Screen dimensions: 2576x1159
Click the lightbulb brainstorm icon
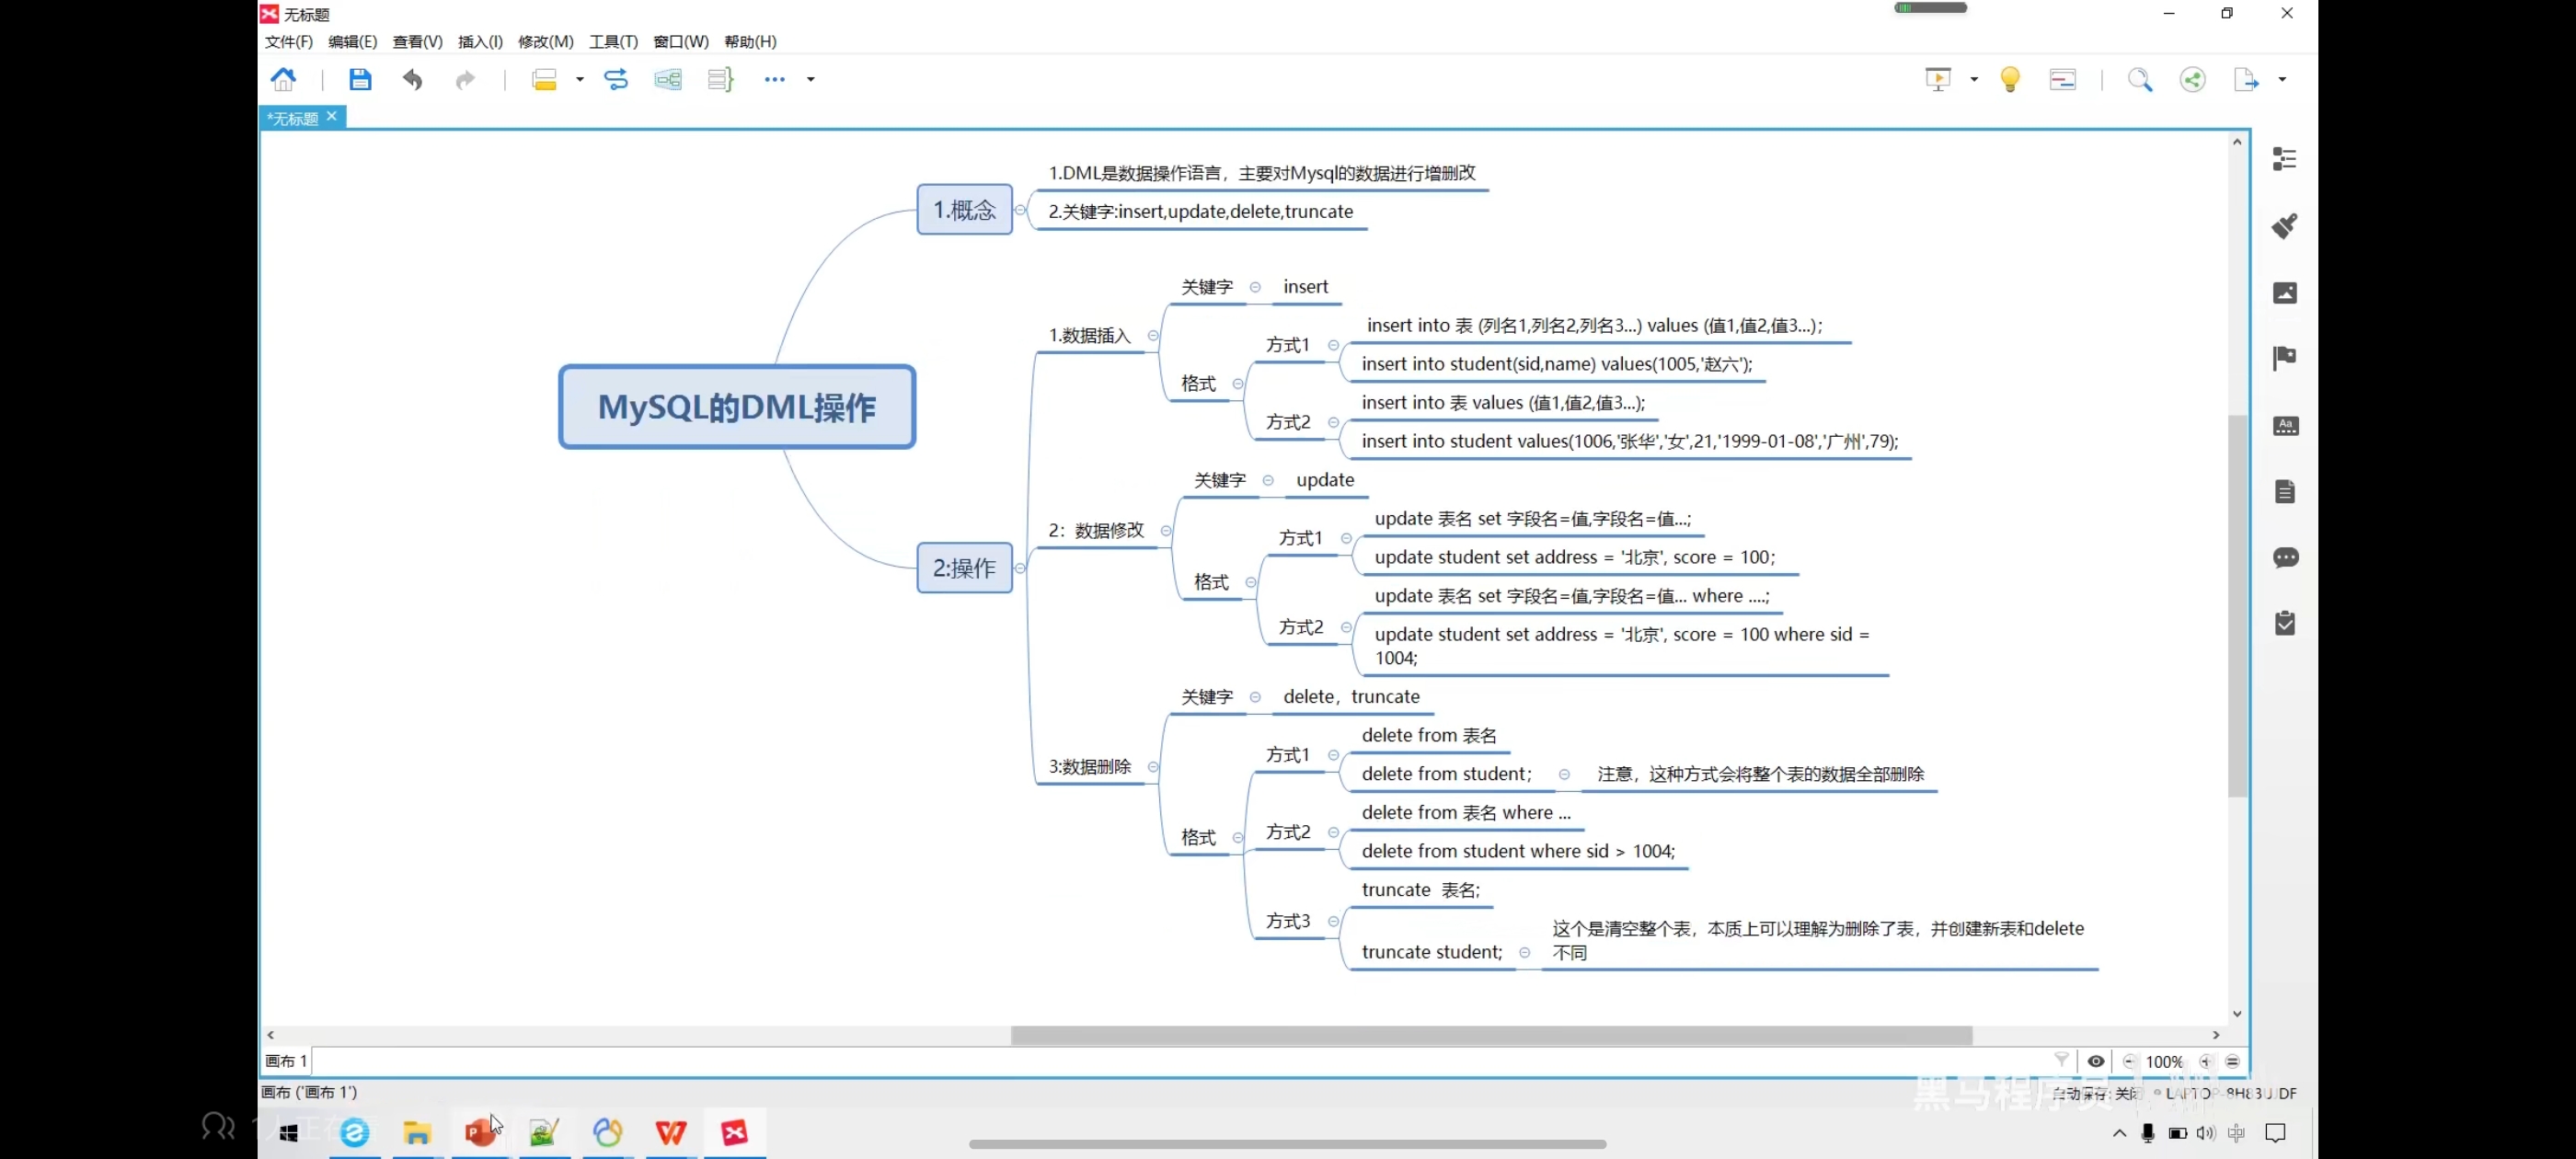[2009, 79]
